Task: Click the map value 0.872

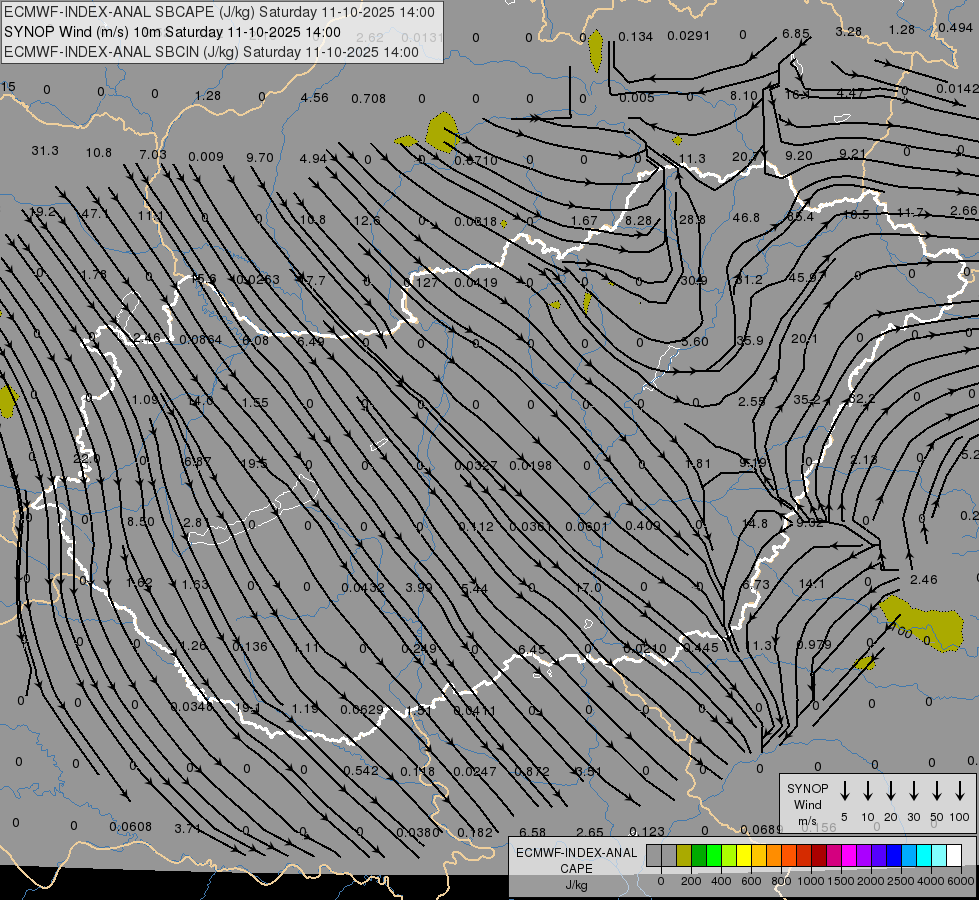Action: (531, 771)
